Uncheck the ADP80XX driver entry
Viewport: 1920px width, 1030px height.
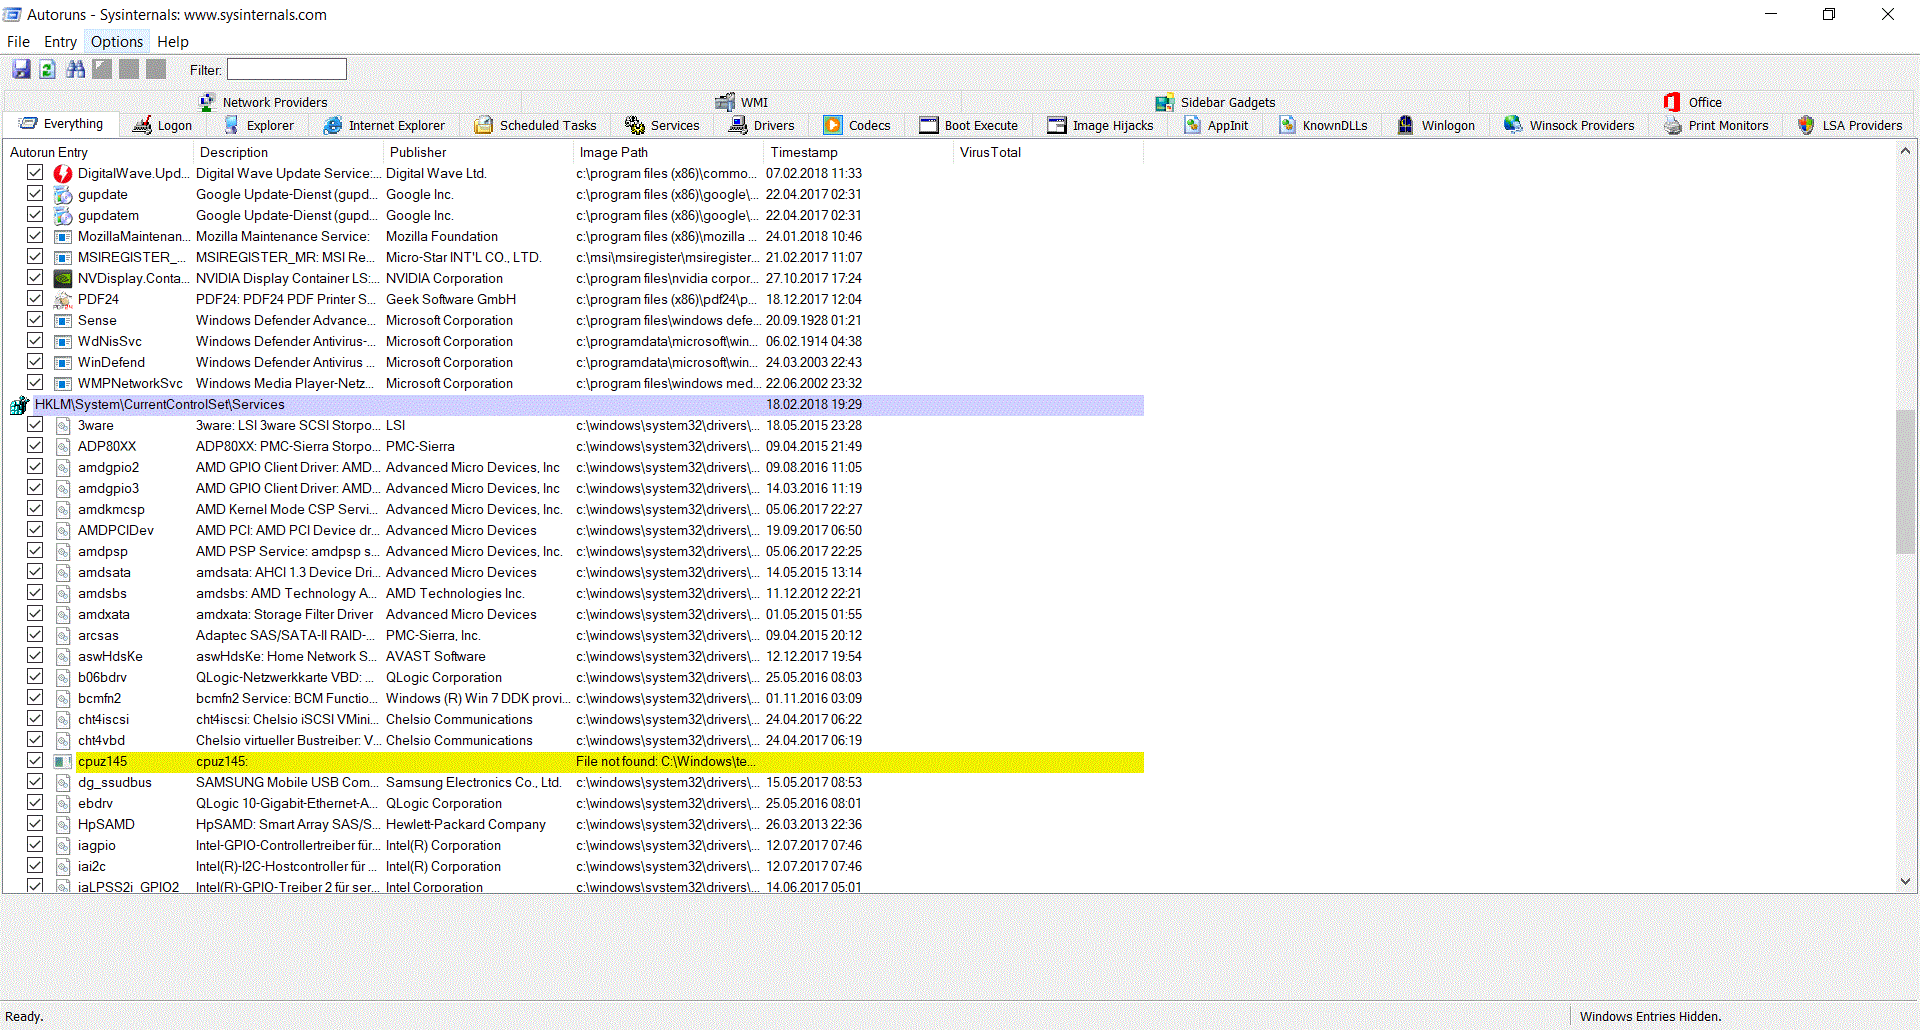tap(35, 446)
